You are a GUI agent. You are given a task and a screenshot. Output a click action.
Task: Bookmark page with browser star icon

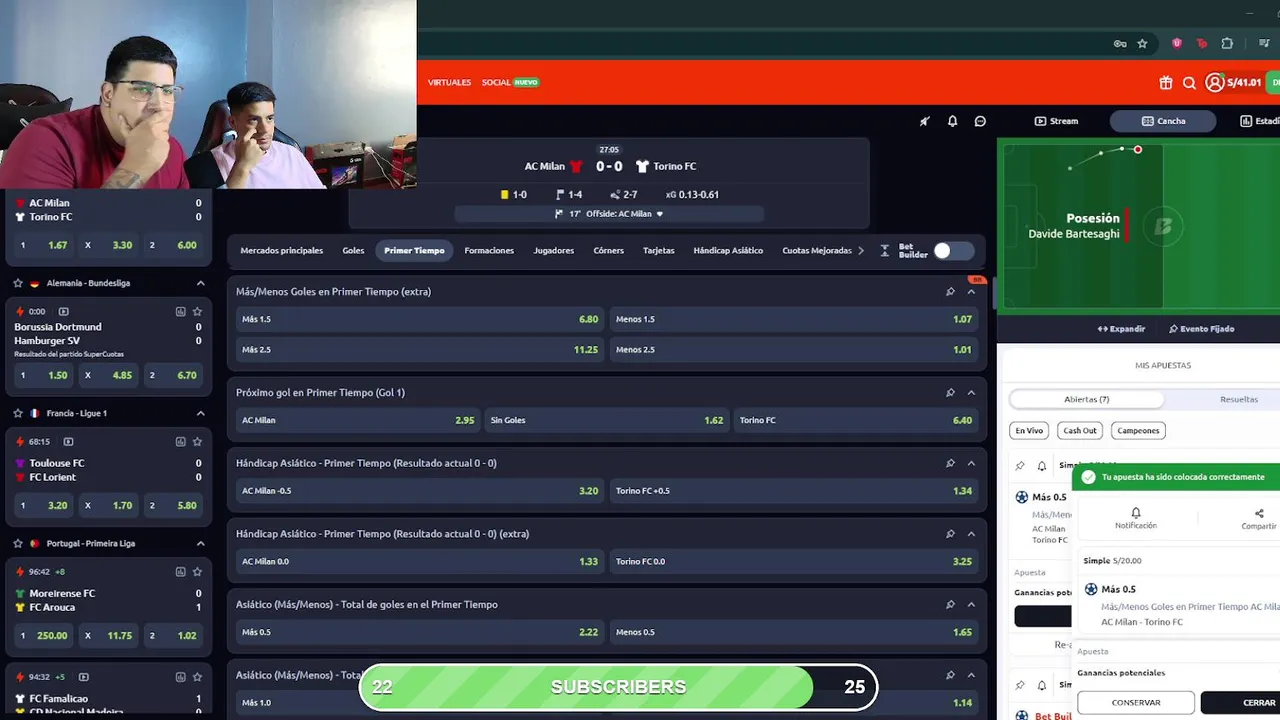1142,44
